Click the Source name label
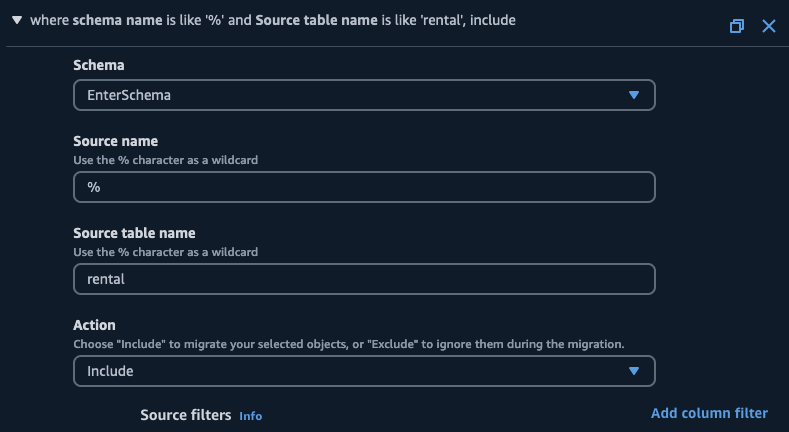The width and height of the screenshot is (789, 432). (x=116, y=141)
